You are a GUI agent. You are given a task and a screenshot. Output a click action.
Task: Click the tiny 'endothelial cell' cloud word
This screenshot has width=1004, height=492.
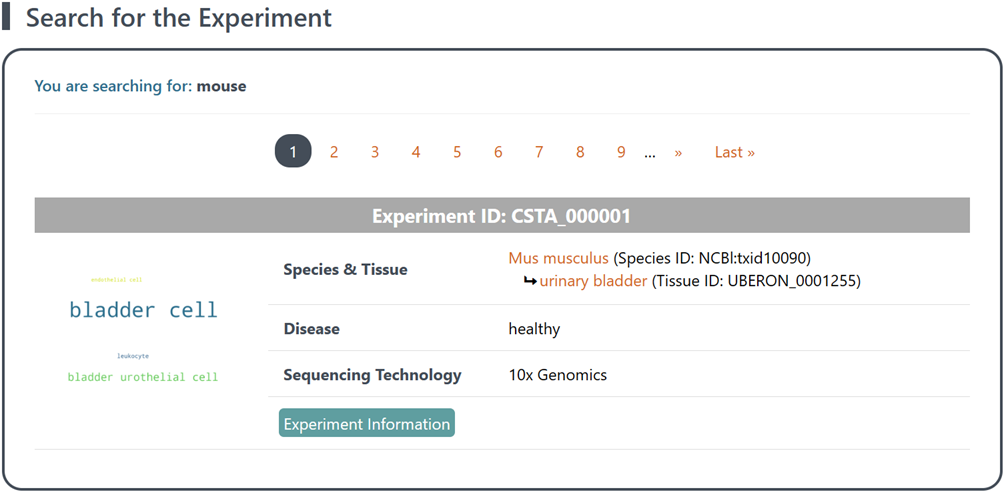(117, 280)
